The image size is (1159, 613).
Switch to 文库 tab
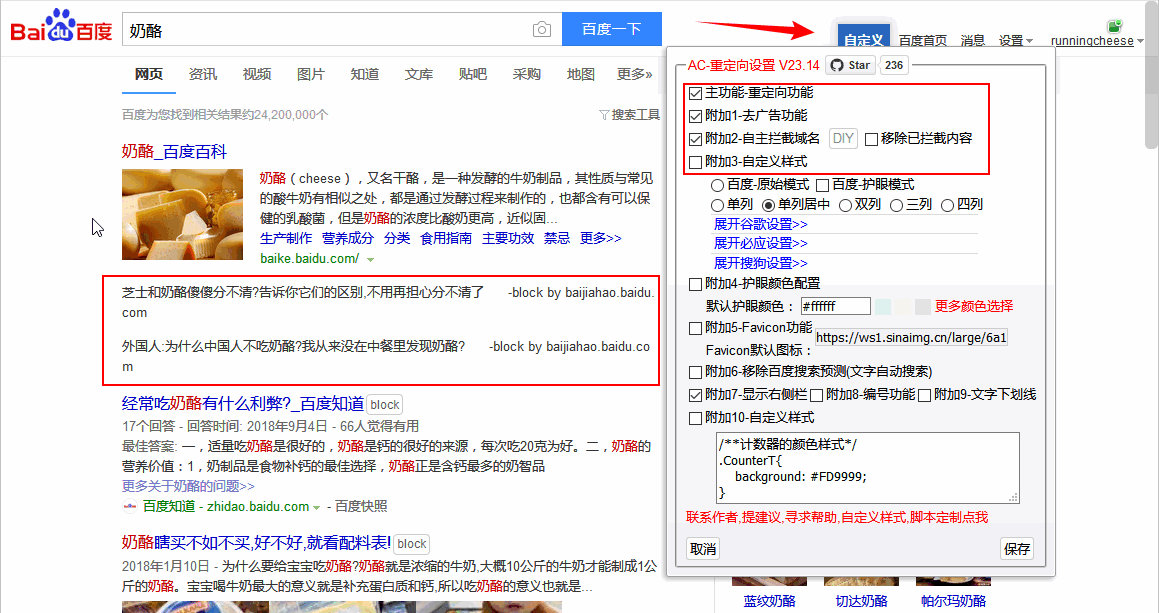418,75
